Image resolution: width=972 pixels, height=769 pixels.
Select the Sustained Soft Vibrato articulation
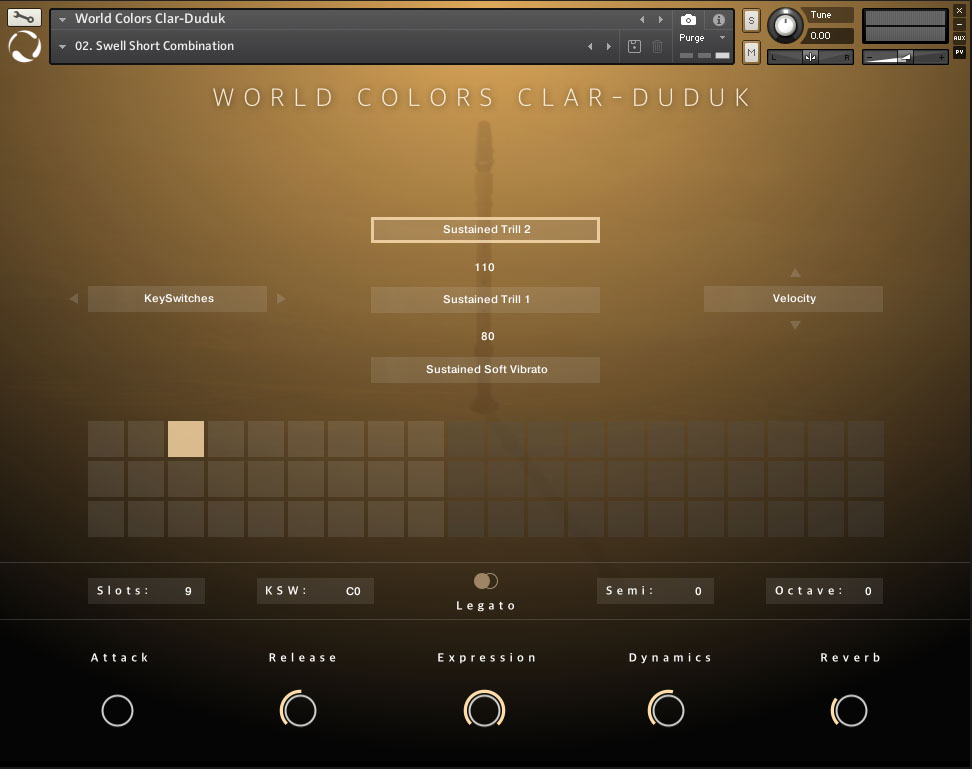click(485, 370)
